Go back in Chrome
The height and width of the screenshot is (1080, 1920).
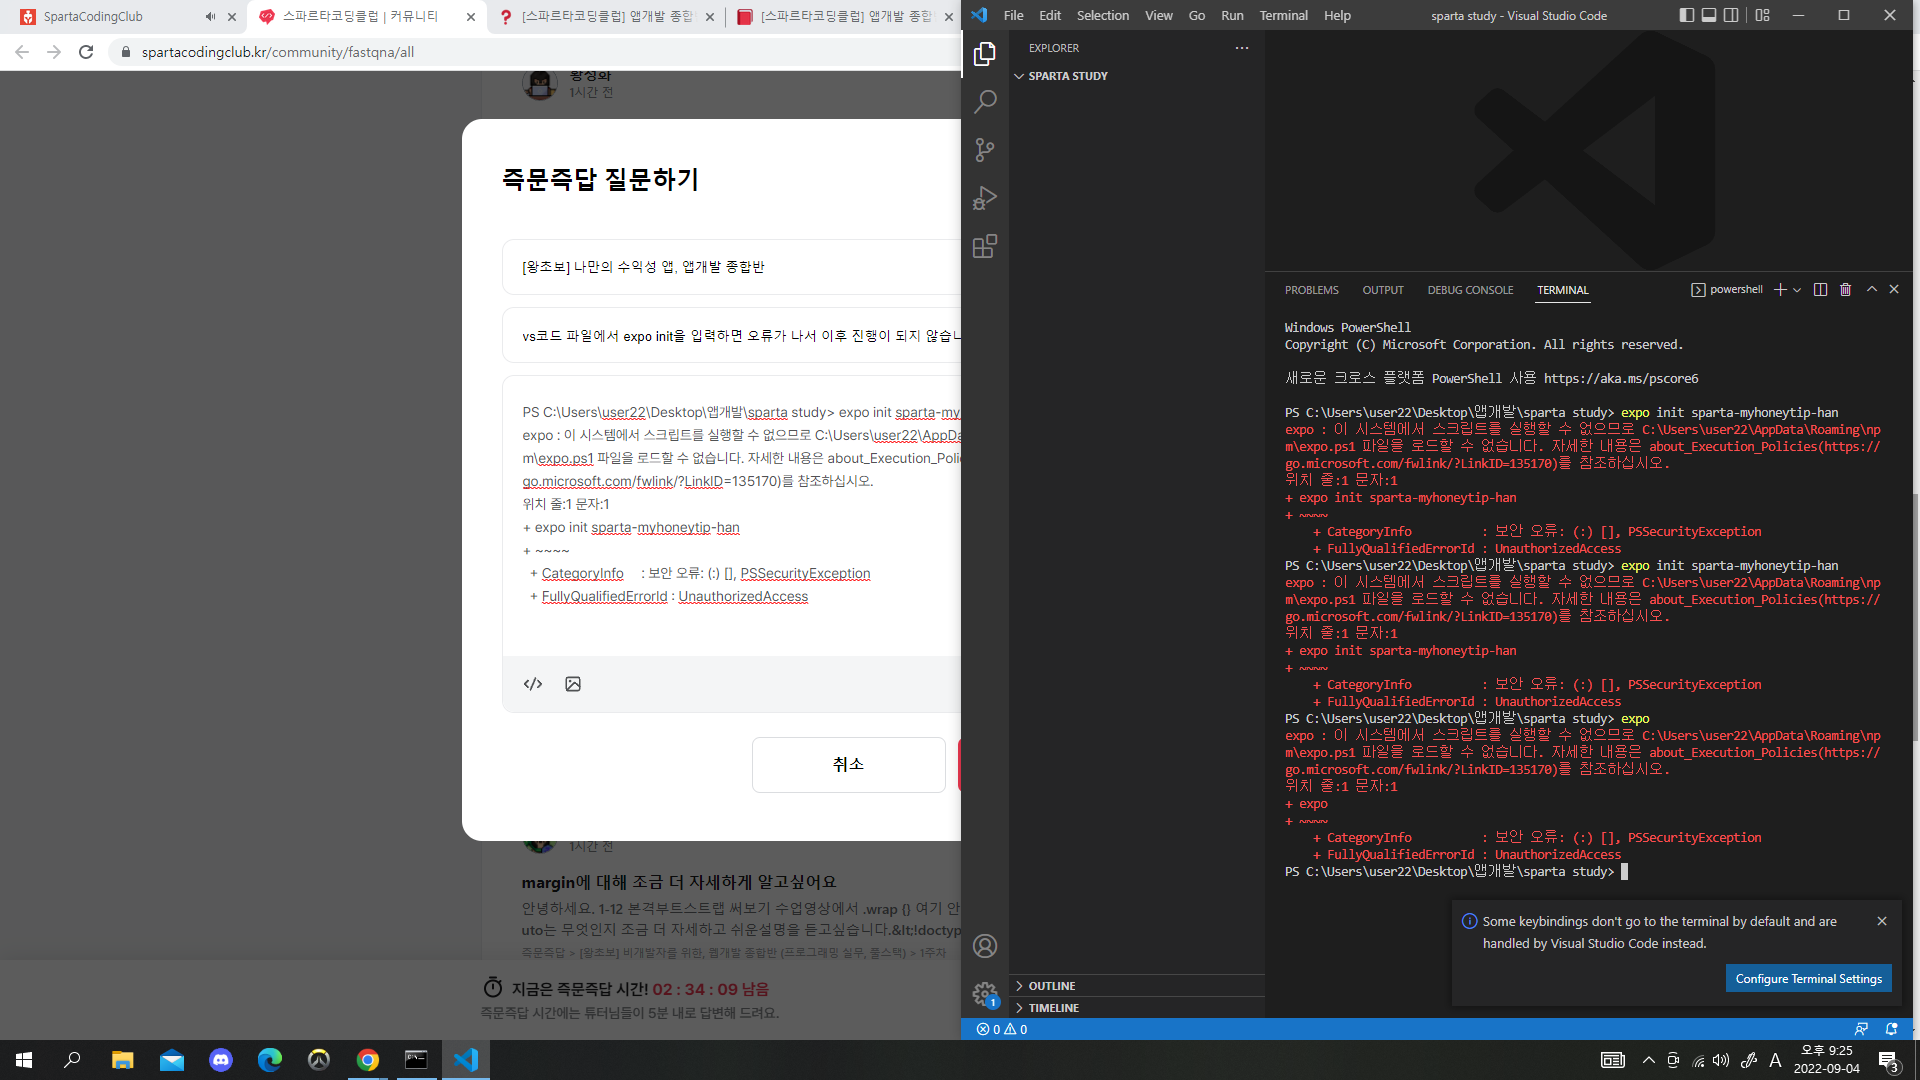pos(22,52)
